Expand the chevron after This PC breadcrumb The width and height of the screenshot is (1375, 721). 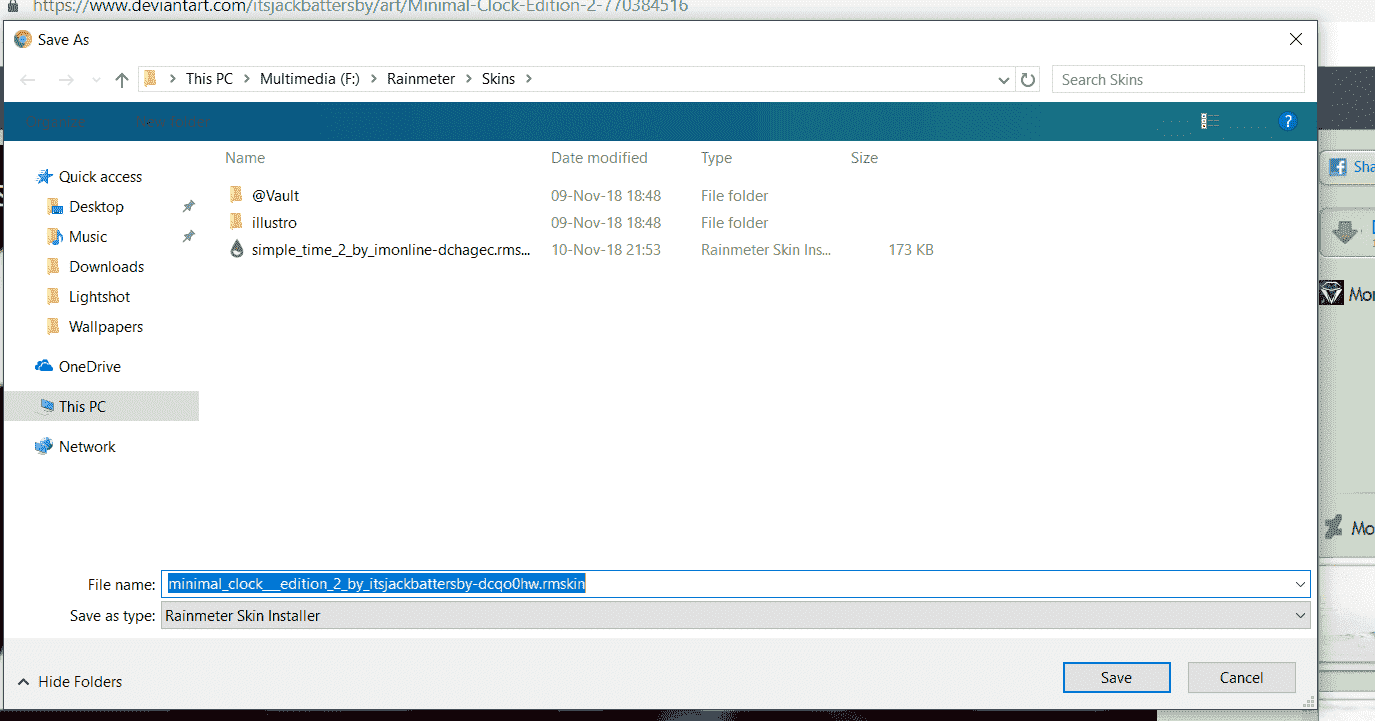pos(246,79)
